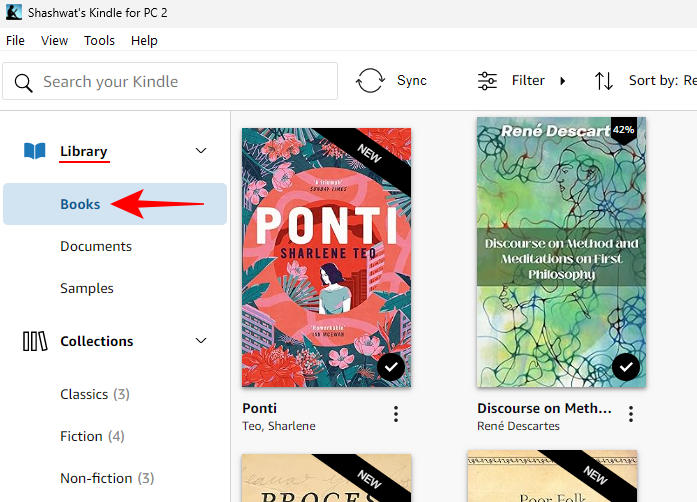Viewport: 697px width, 502px height.
Task: Click the downloaded checkmark on Descartes cover
Action: [x=626, y=367]
